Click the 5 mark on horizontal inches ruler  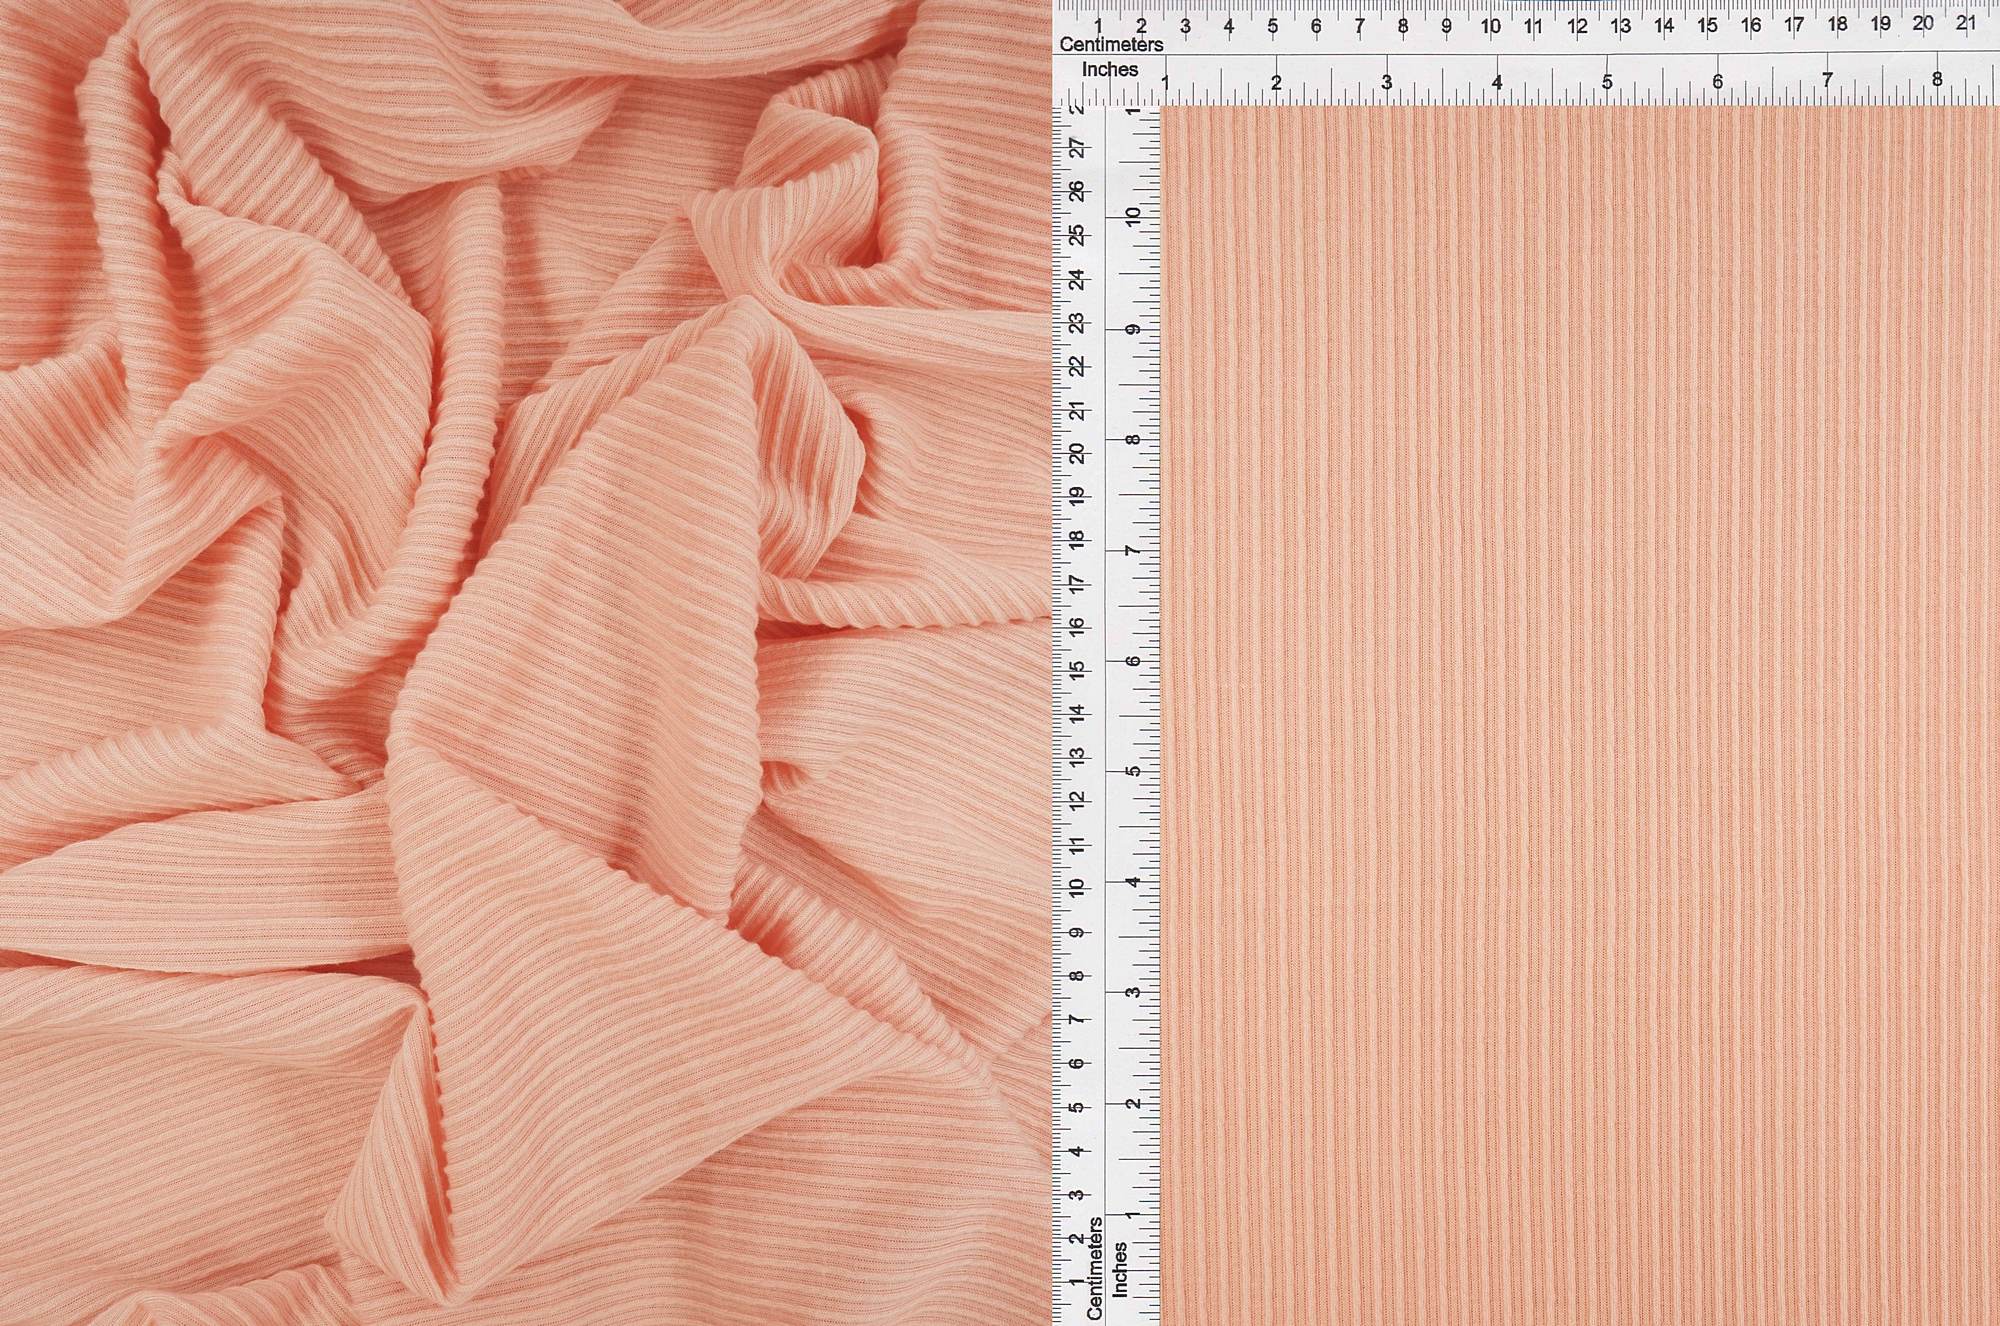tap(1607, 82)
